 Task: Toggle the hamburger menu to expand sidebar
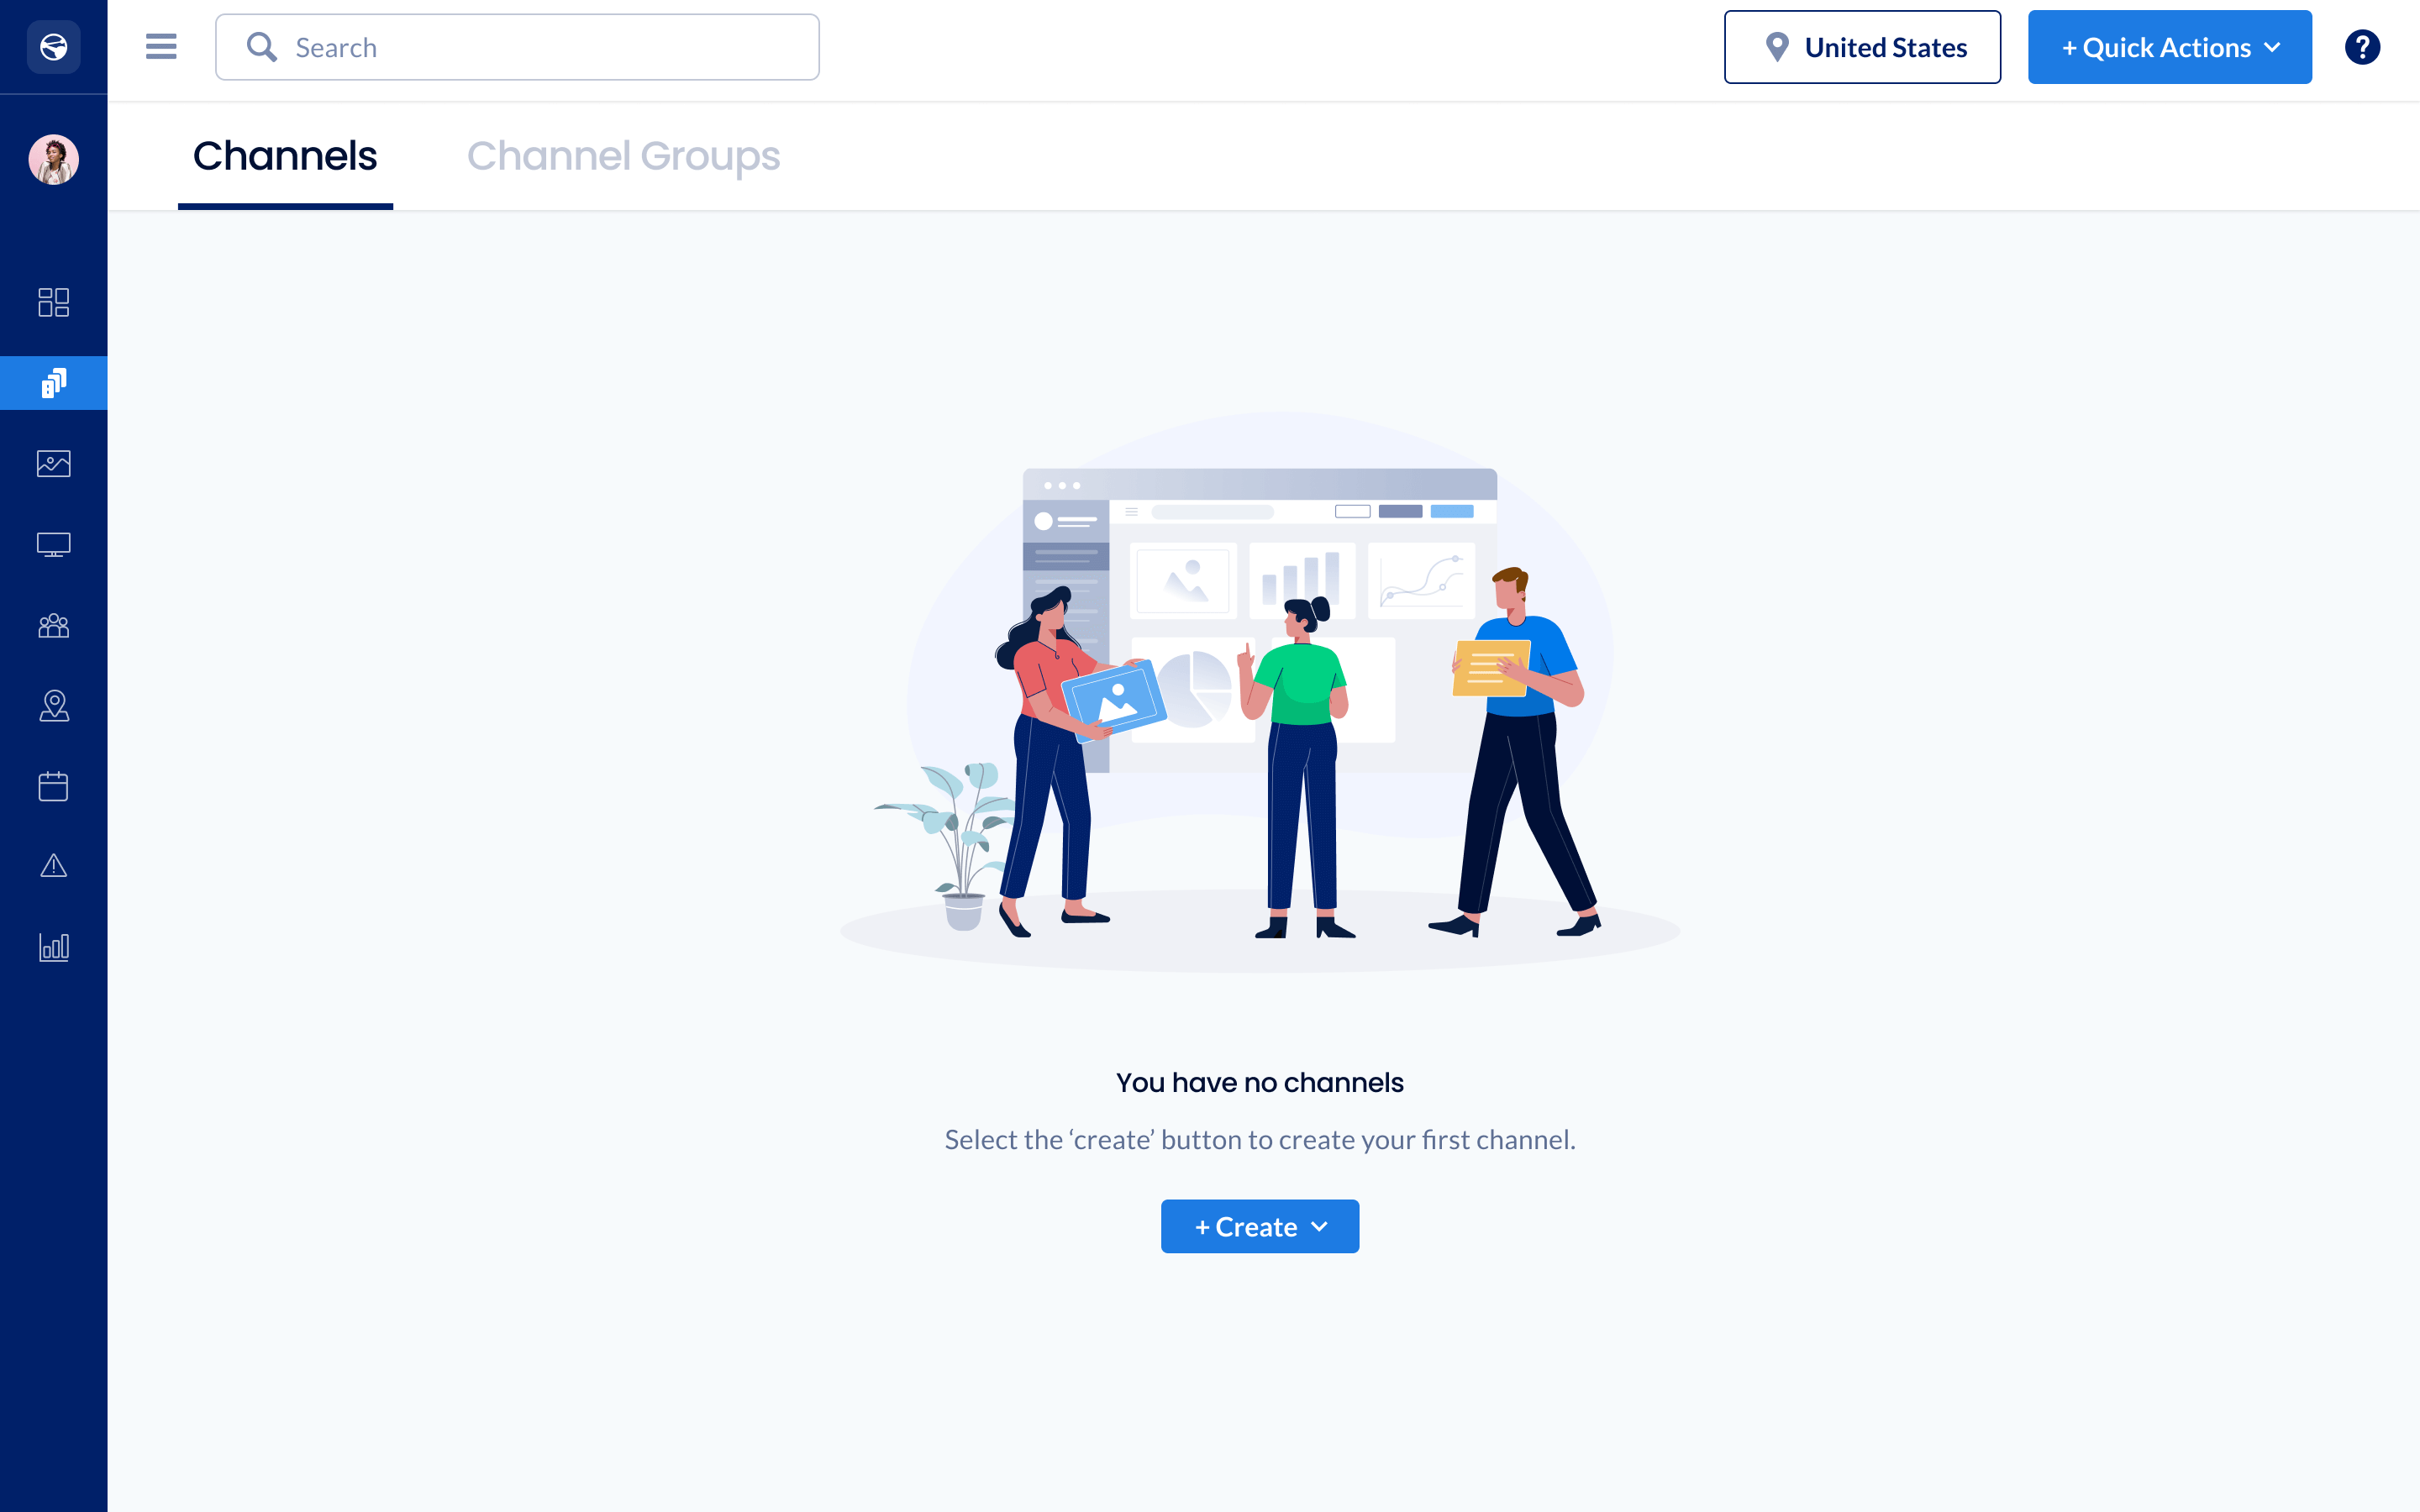point(161,47)
